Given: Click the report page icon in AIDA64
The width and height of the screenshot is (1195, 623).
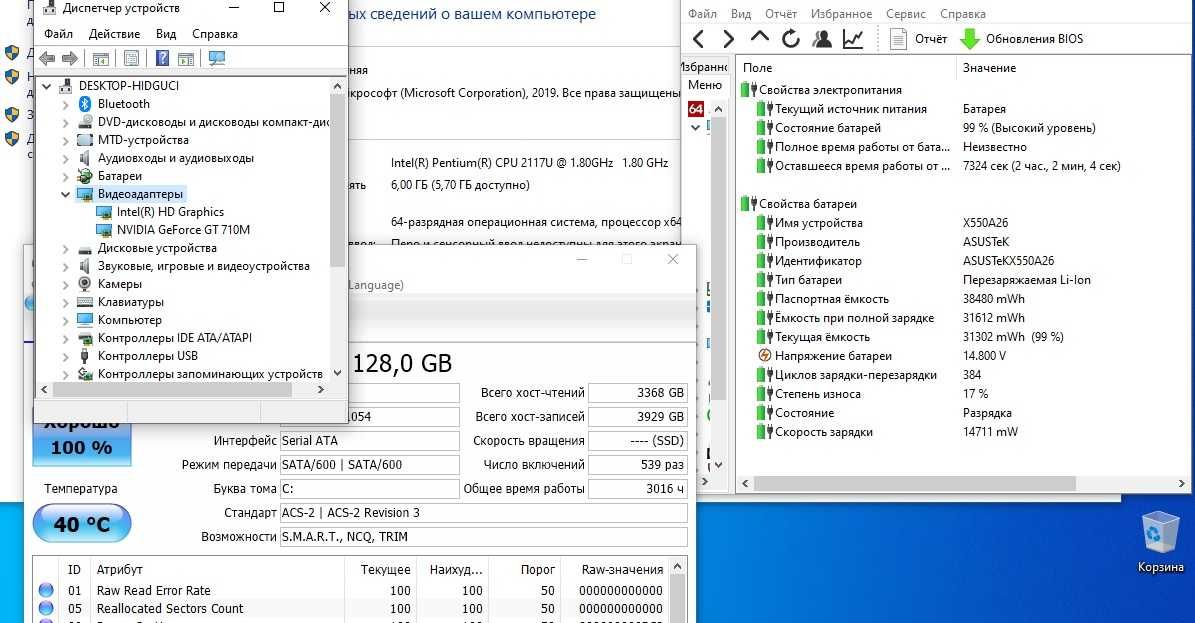Looking at the screenshot, I should (899, 39).
